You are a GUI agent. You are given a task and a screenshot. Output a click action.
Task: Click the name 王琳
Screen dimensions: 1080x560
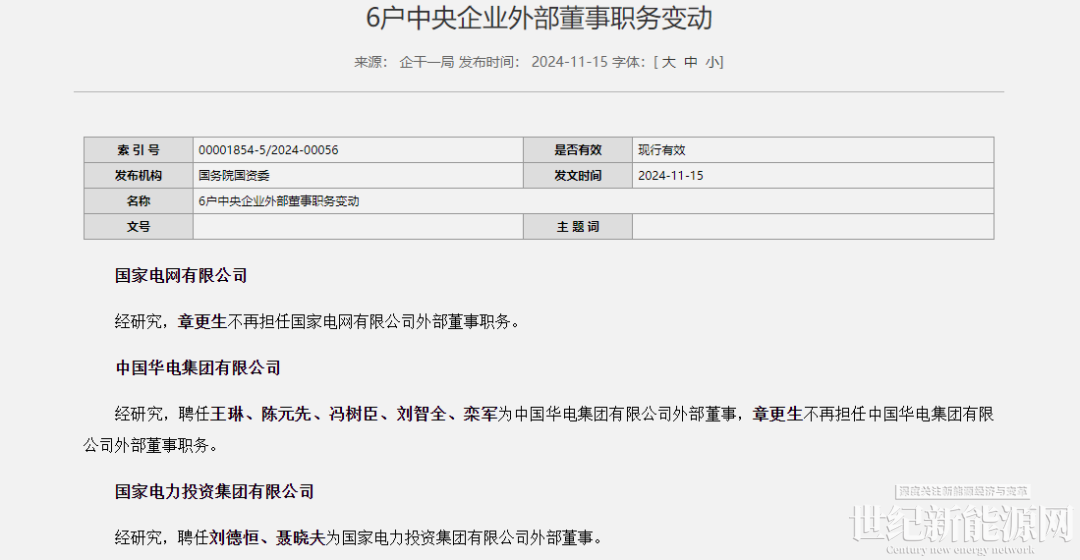click(x=227, y=414)
